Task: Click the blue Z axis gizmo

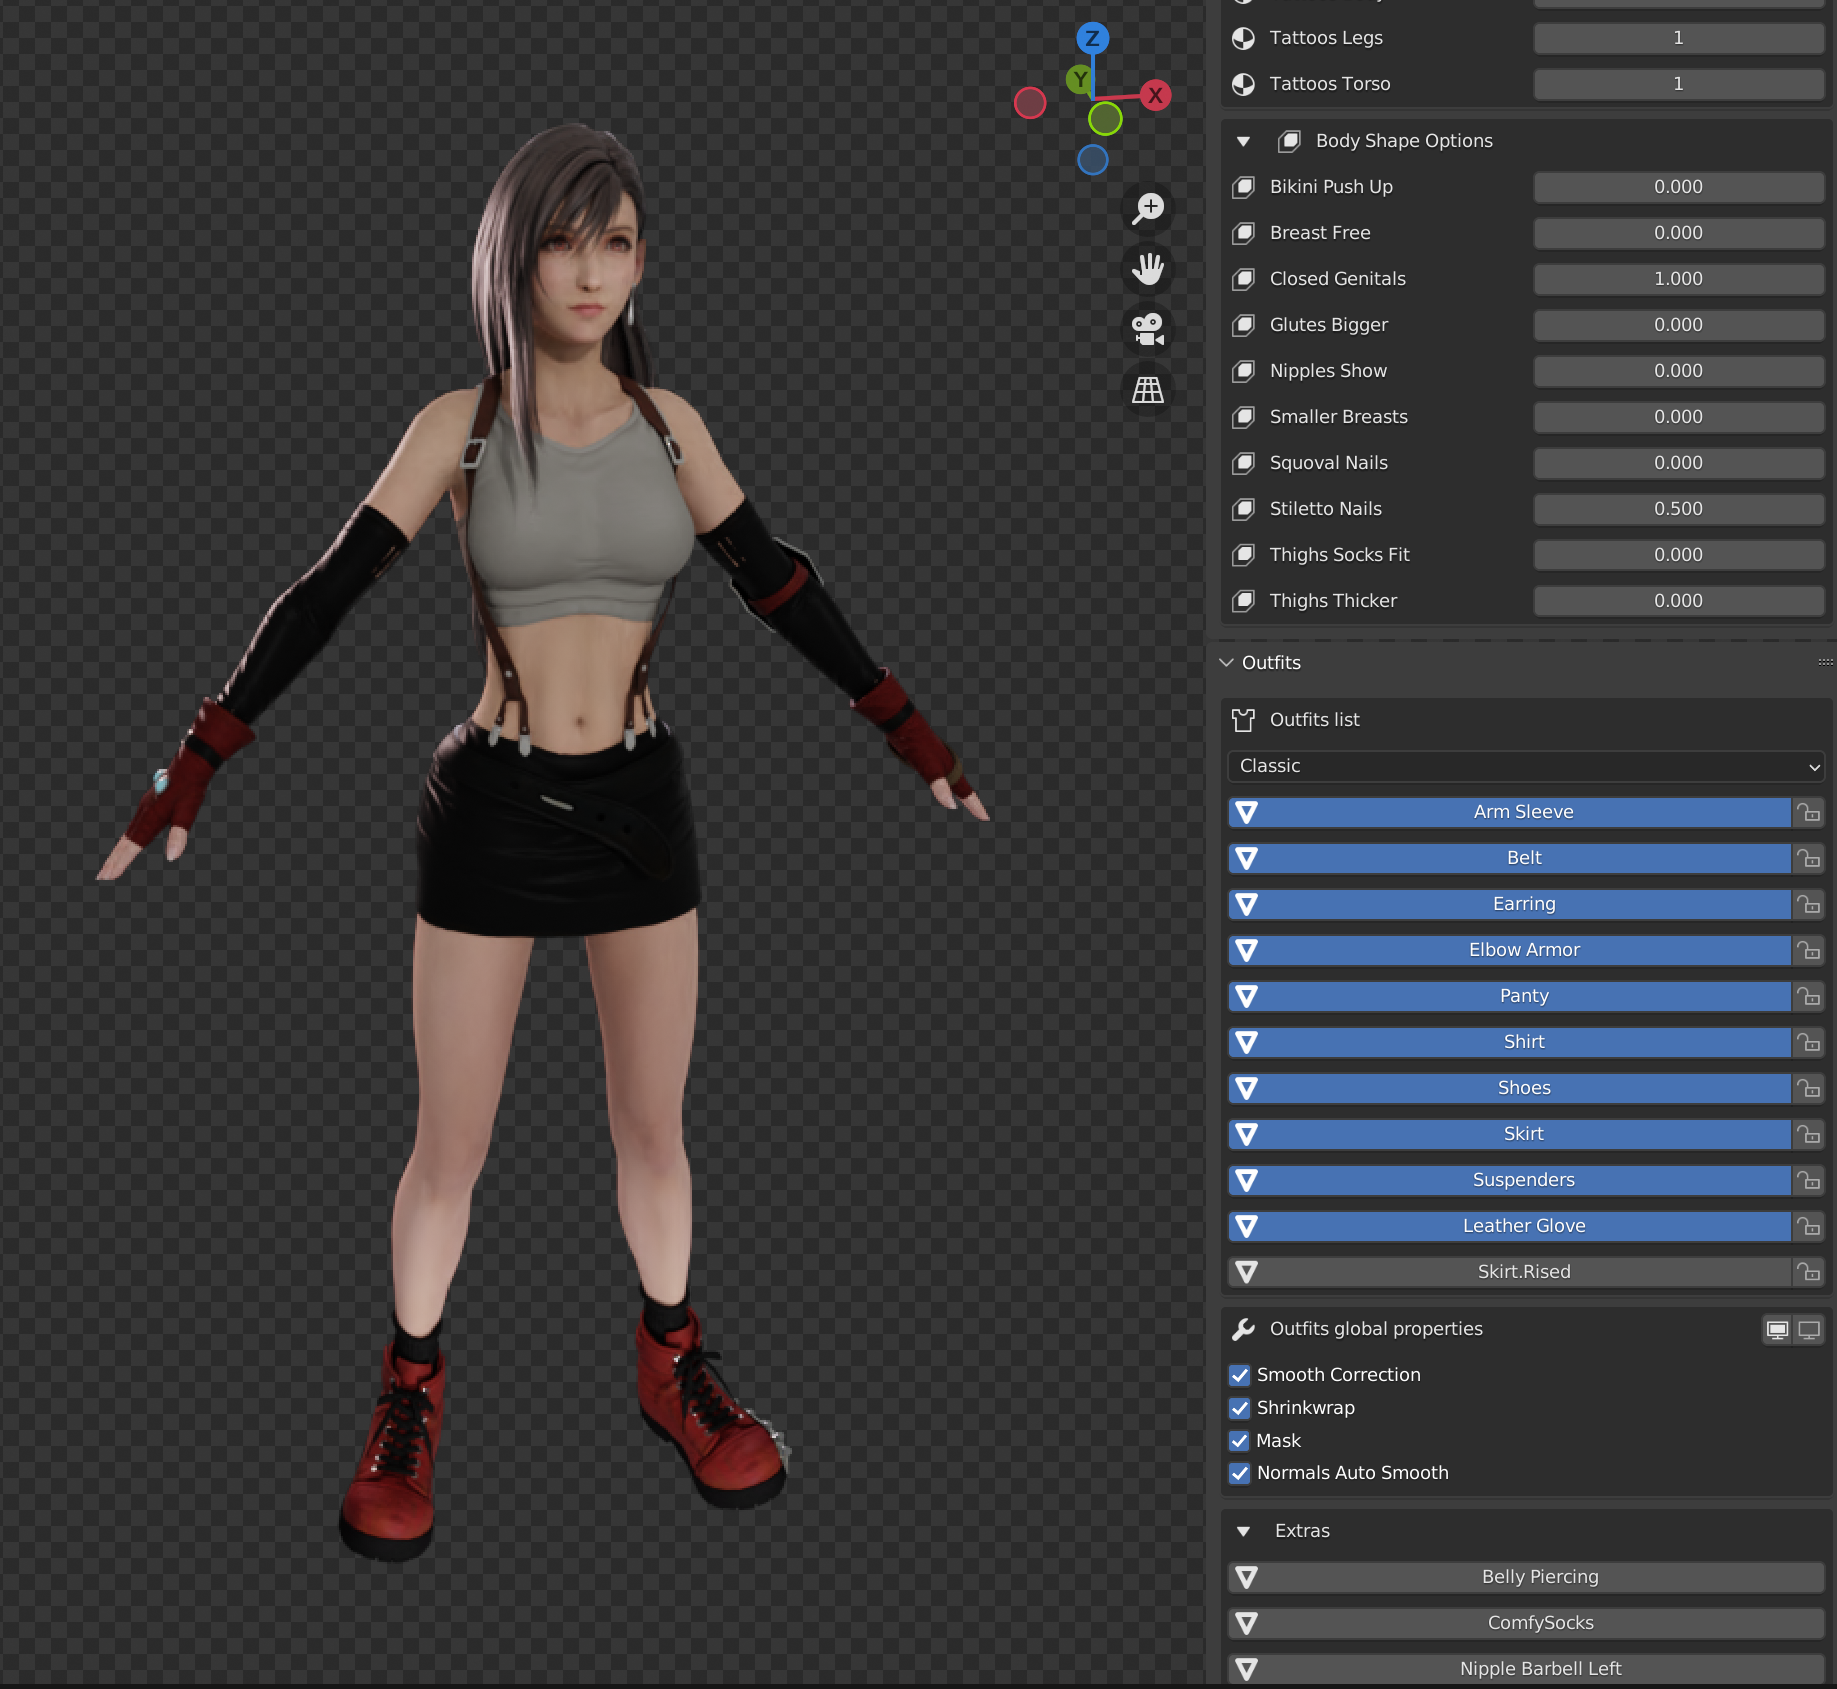Action: click(1092, 39)
